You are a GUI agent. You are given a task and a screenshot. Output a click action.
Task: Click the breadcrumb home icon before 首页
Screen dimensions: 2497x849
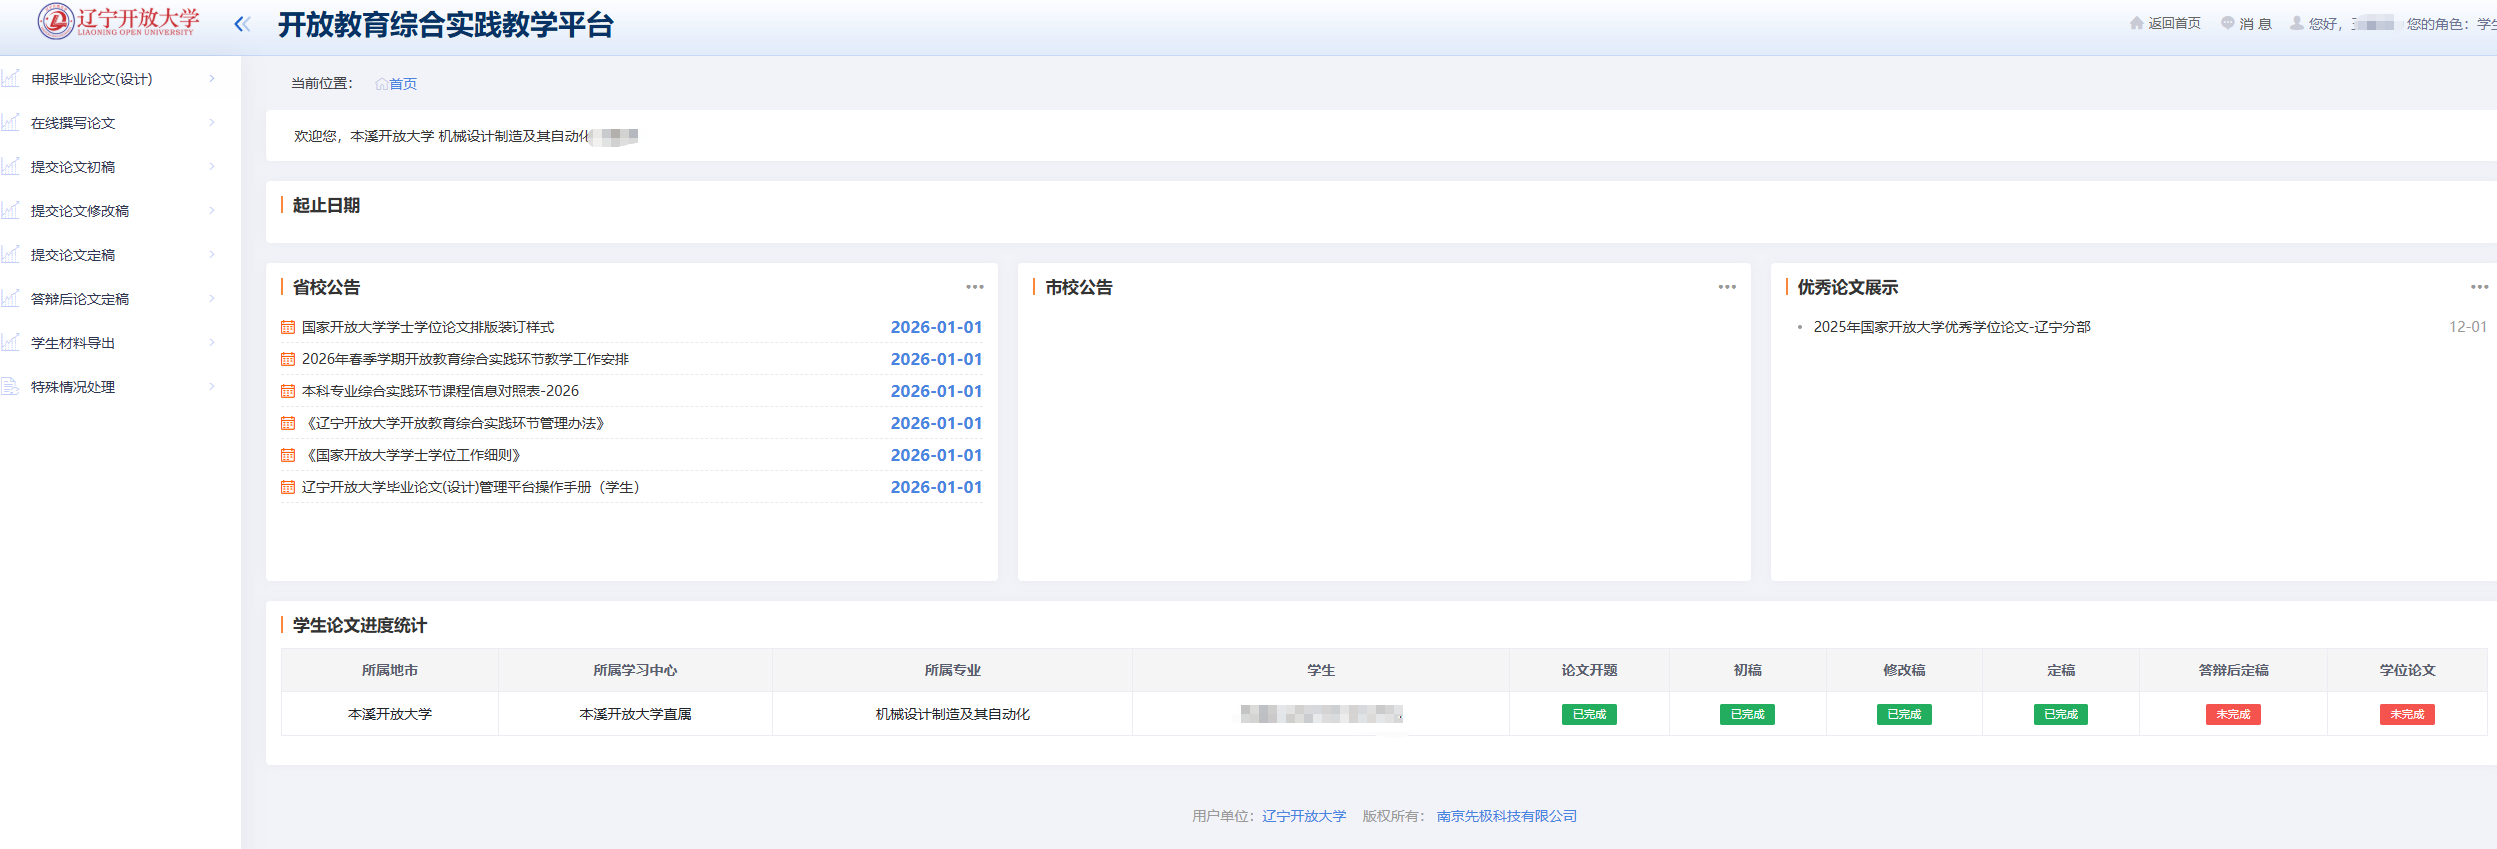(381, 84)
